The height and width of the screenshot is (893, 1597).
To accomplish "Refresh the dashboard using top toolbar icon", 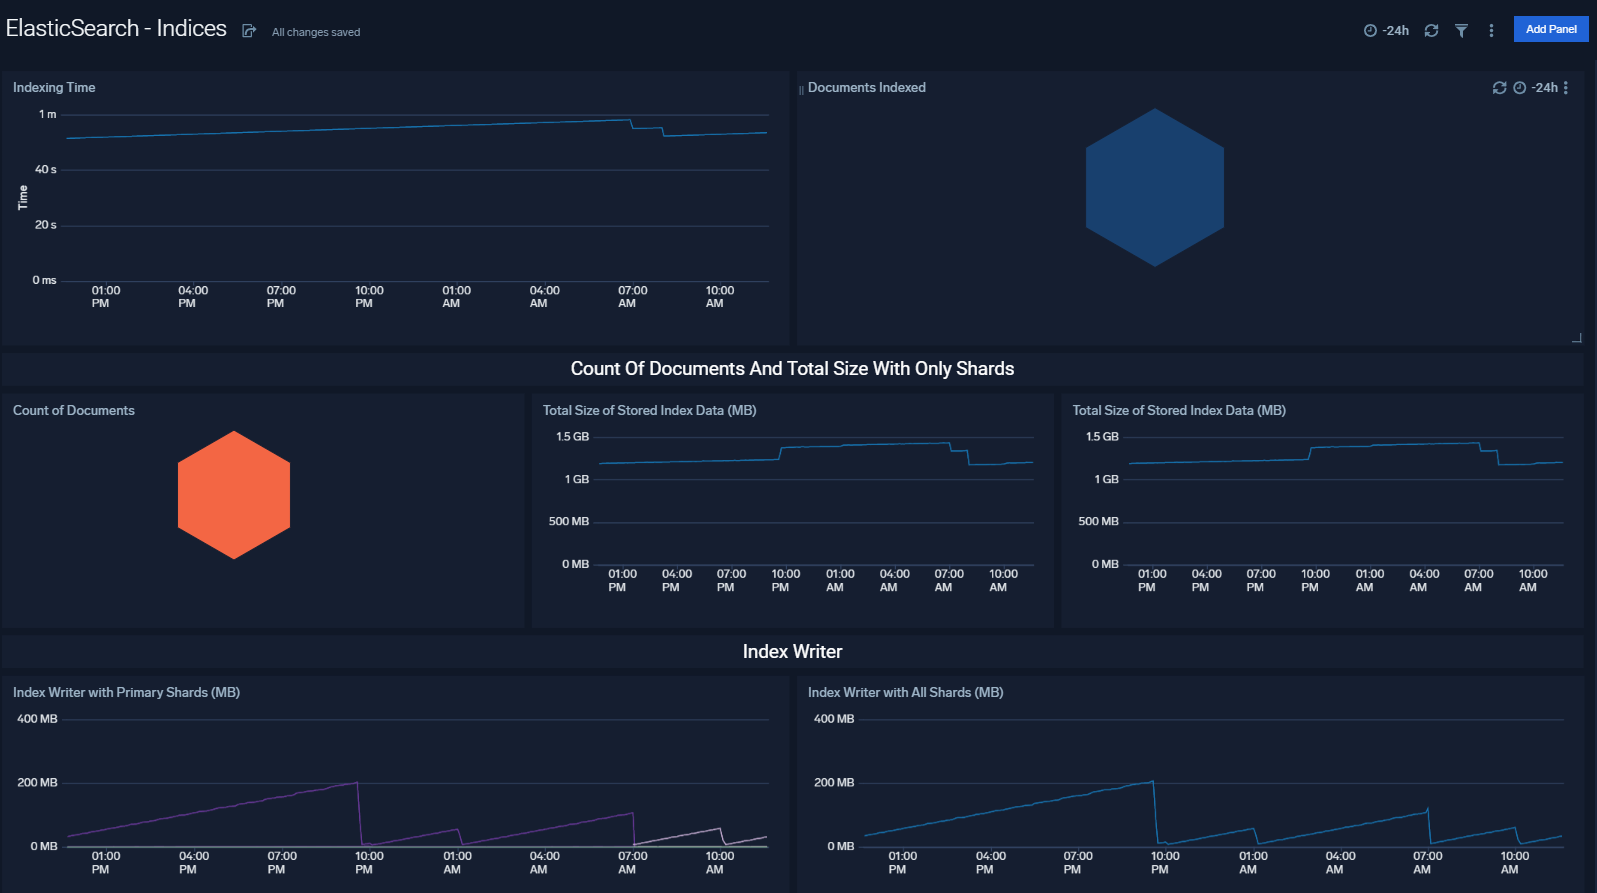I will coord(1431,31).
